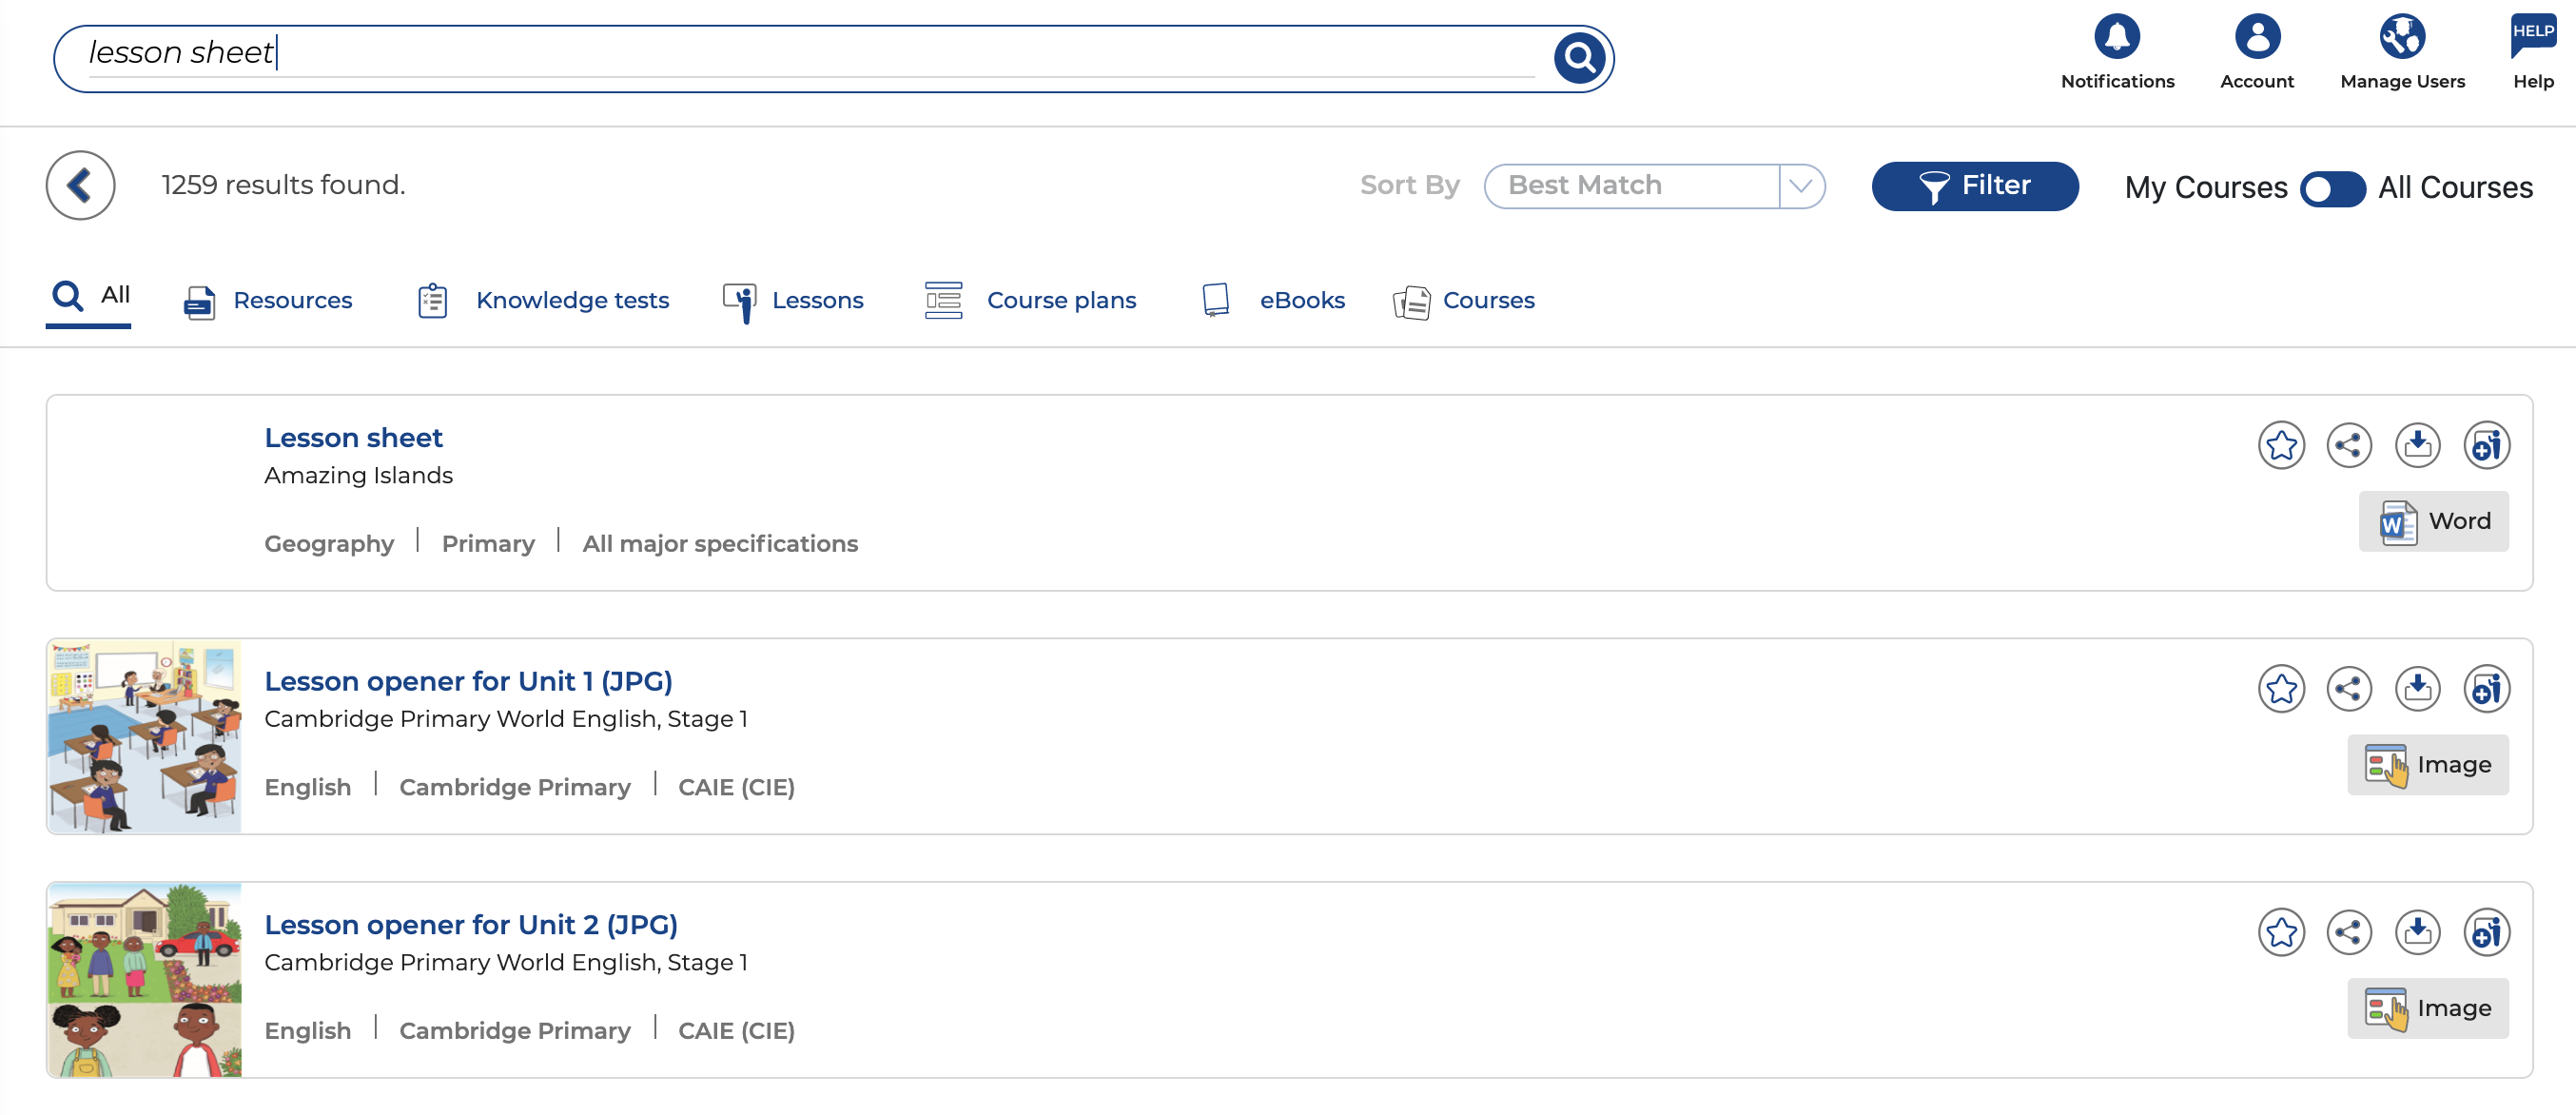2576x1115 pixels.
Task: Click the search magnifier button
Action: [1579, 59]
